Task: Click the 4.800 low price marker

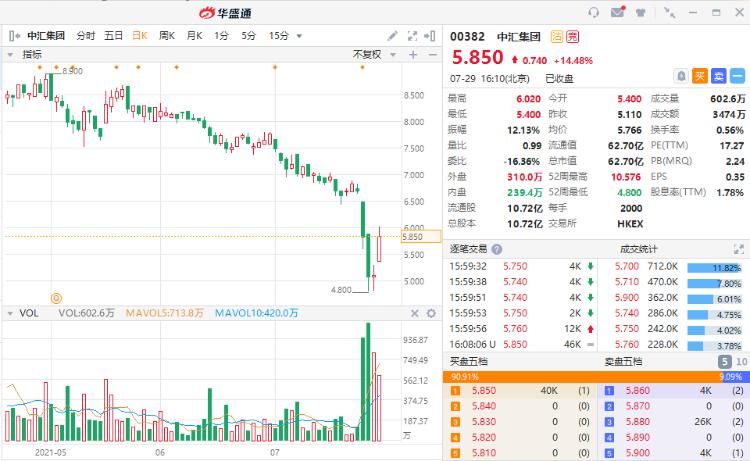Action: [341, 290]
